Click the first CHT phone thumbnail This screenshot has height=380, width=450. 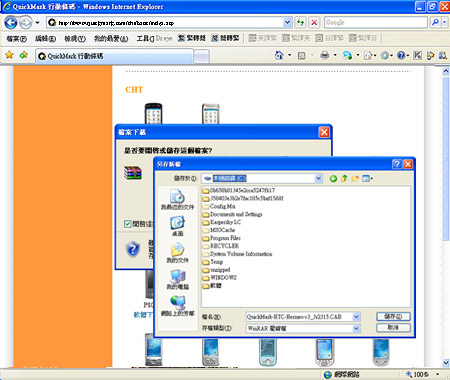(x=153, y=113)
